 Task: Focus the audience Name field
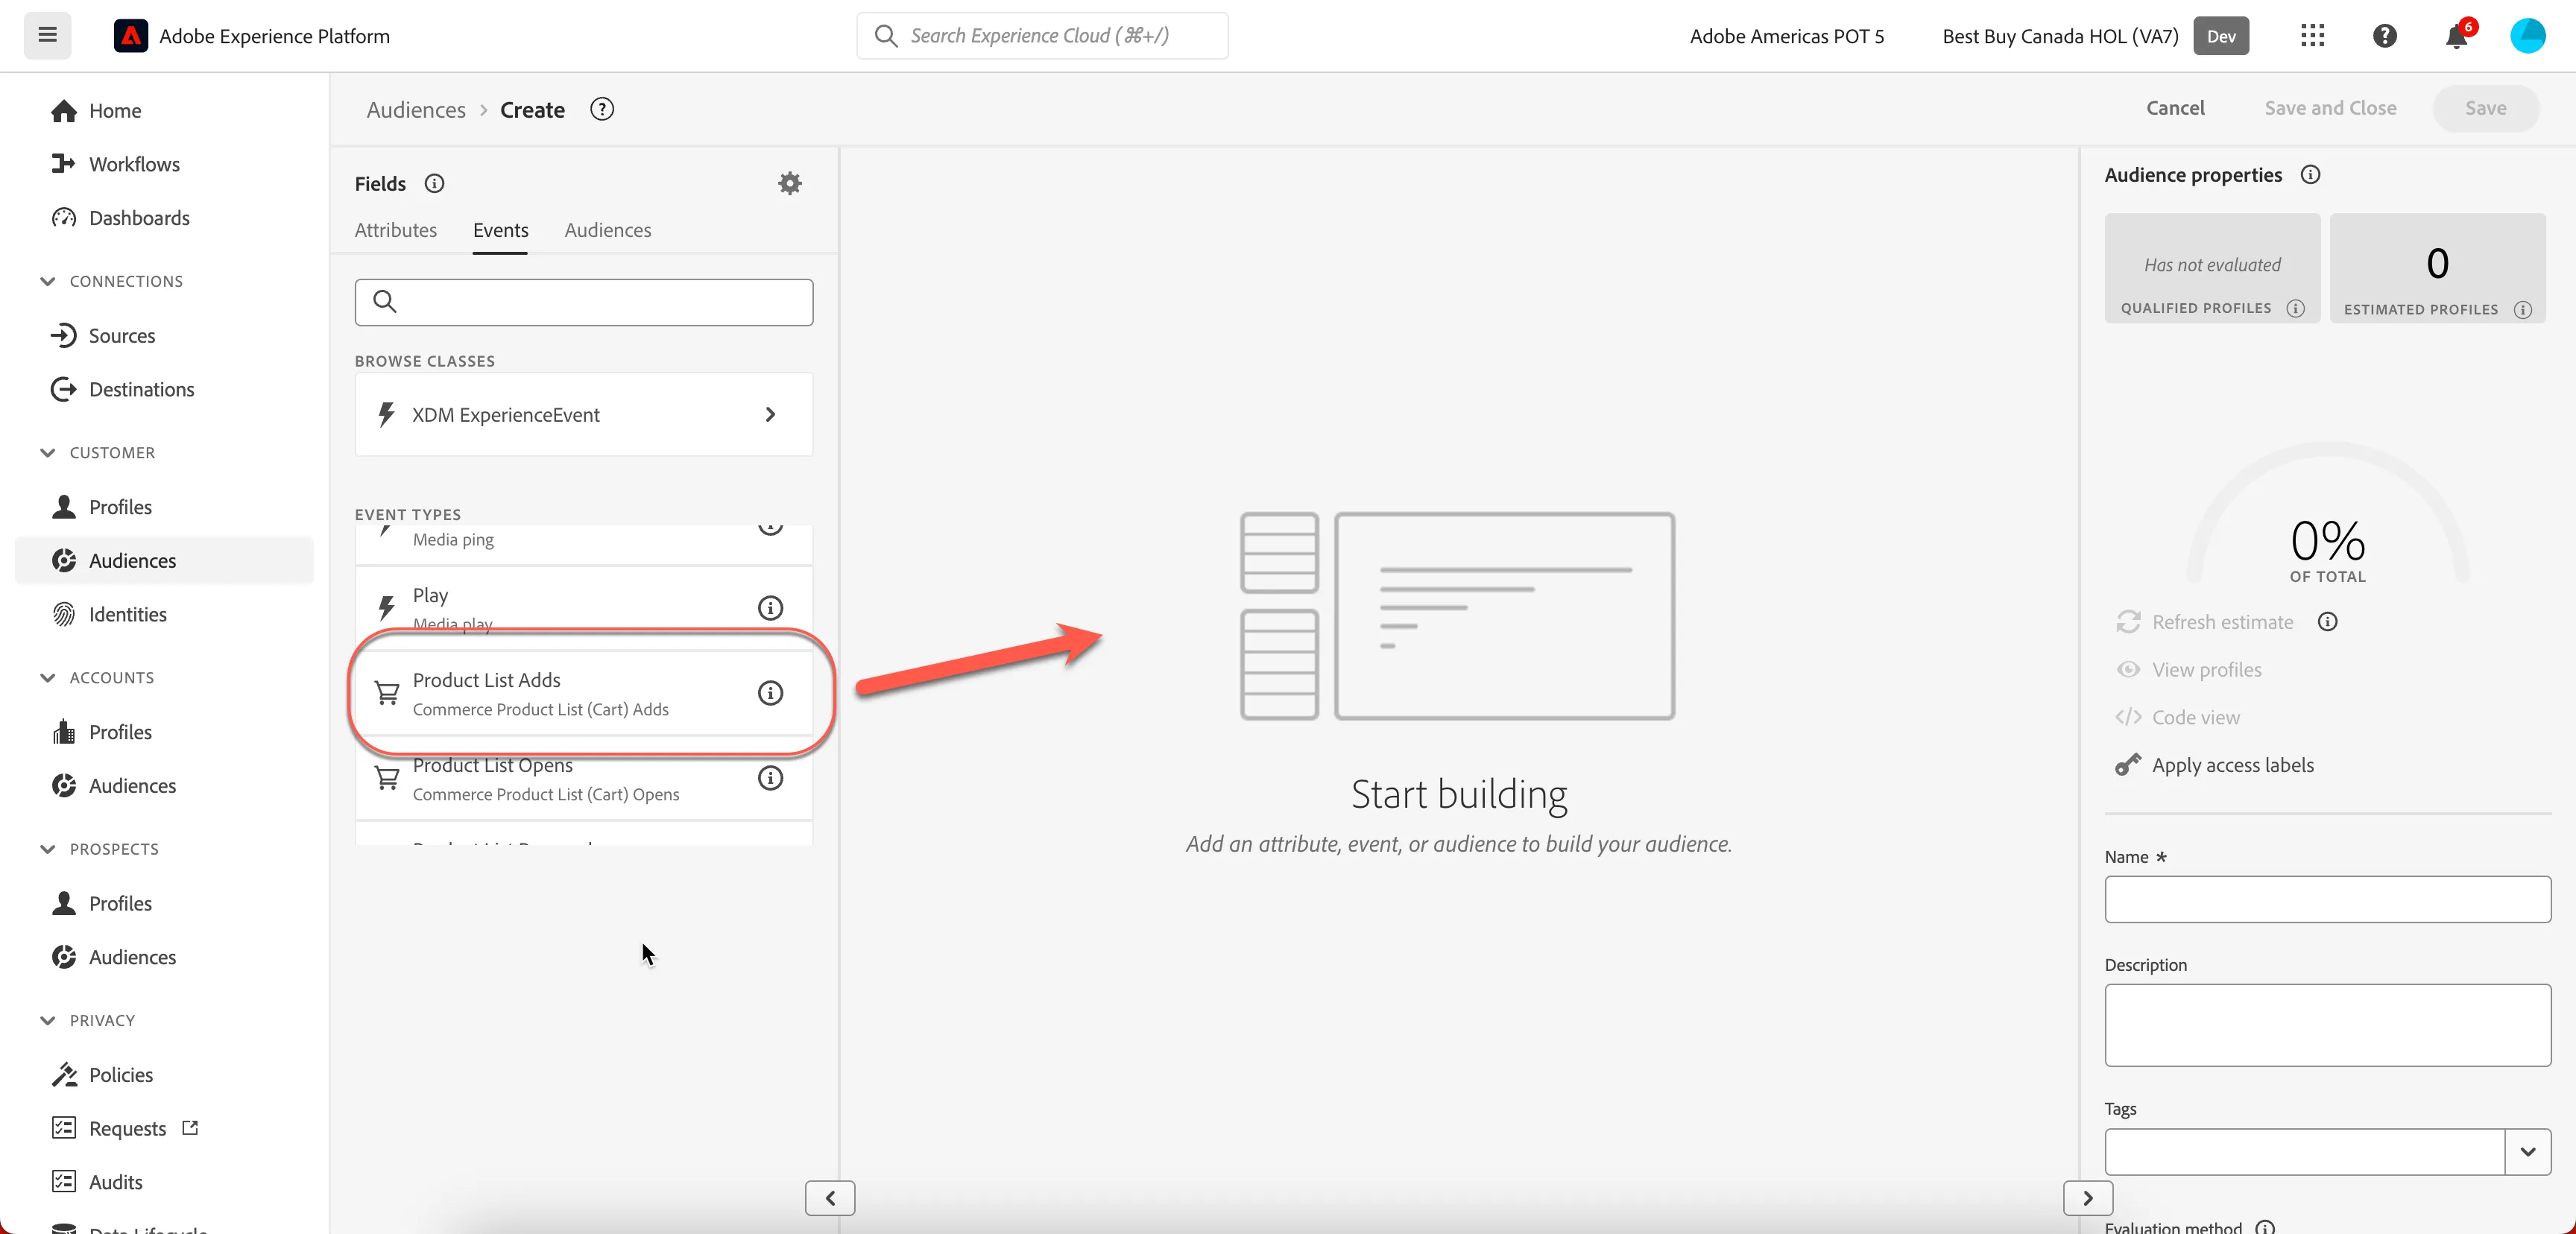click(x=2327, y=899)
